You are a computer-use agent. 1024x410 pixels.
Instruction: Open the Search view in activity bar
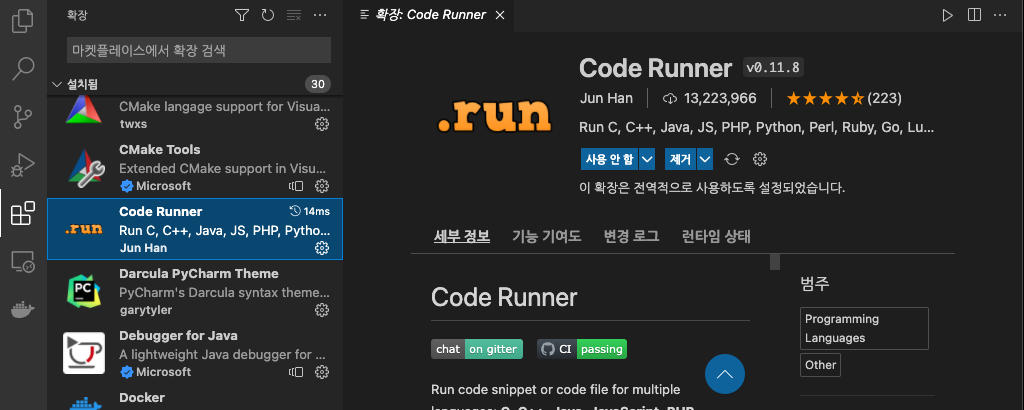[23, 69]
